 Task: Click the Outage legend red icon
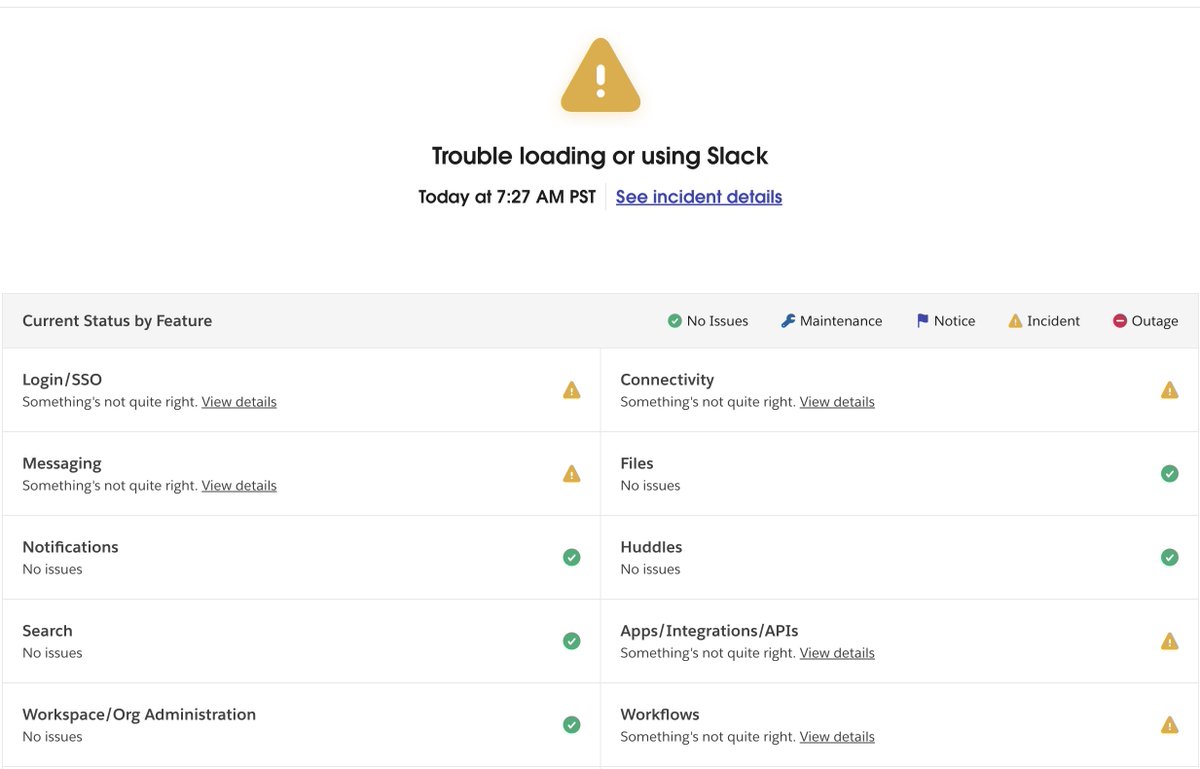[x=1120, y=321]
